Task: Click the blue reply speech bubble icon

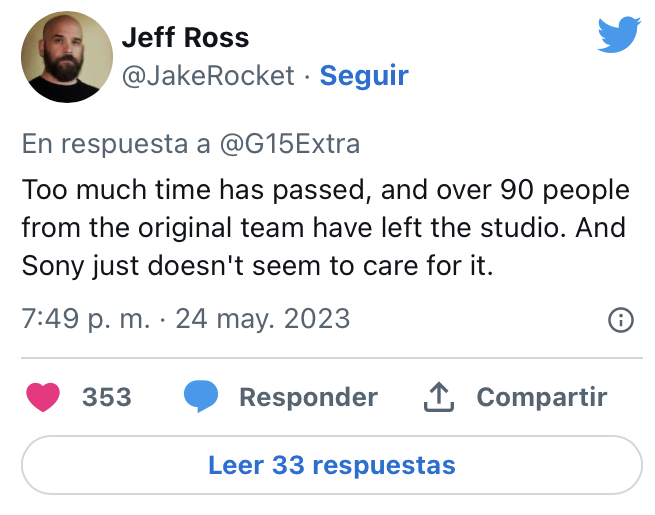Action: click(201, 396)
